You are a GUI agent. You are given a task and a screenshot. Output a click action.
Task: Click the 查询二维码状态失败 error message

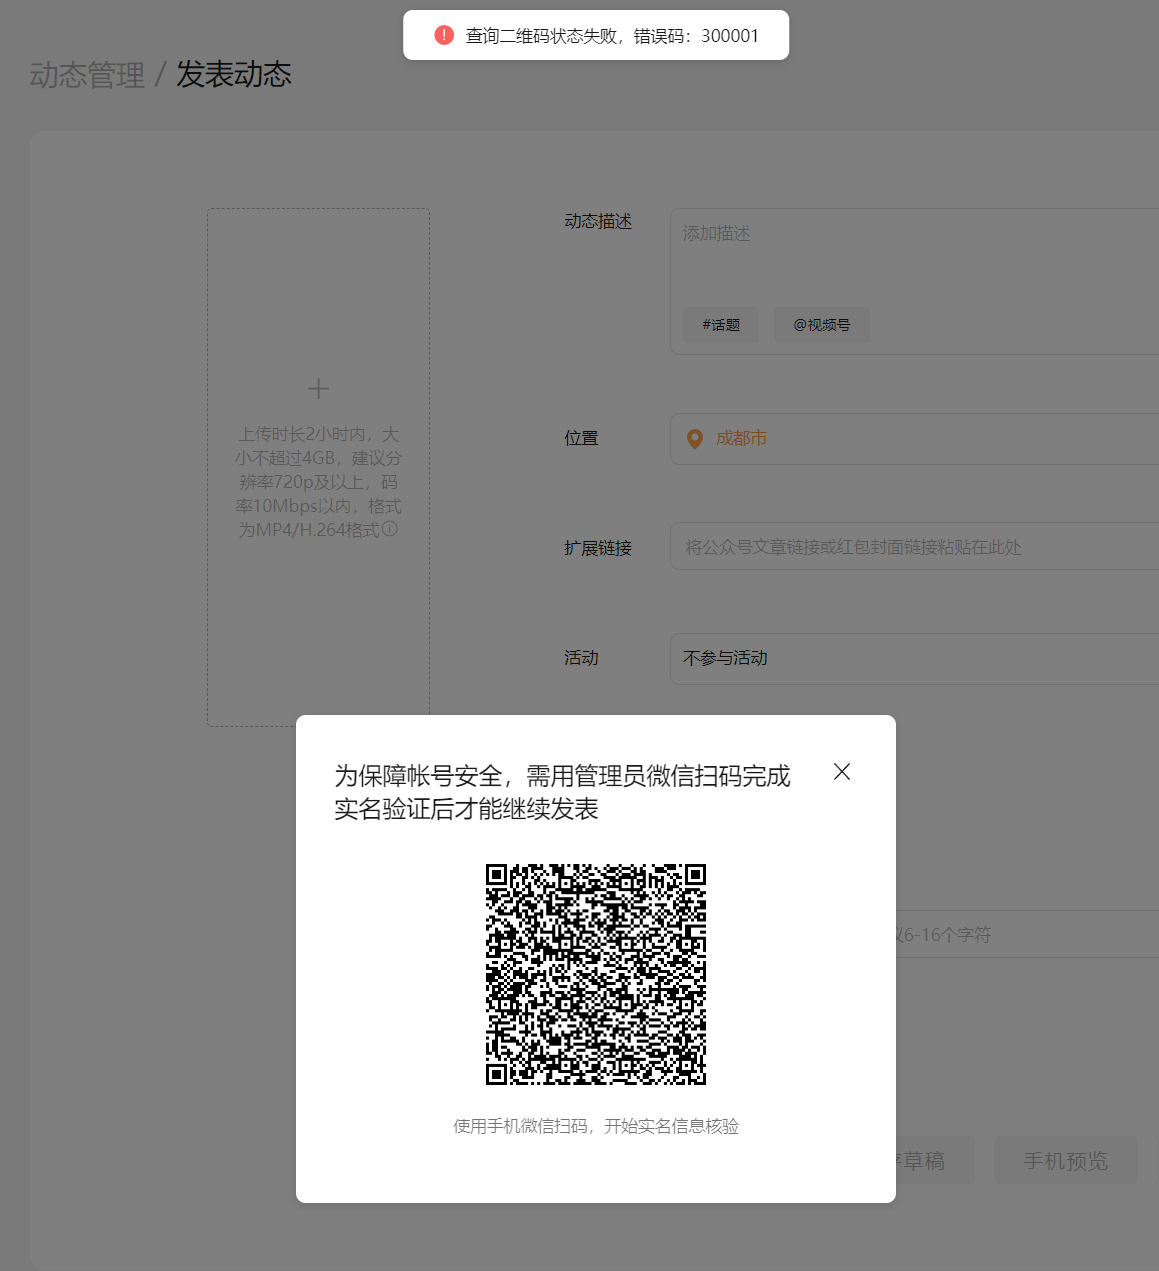[x=612, y=36]
